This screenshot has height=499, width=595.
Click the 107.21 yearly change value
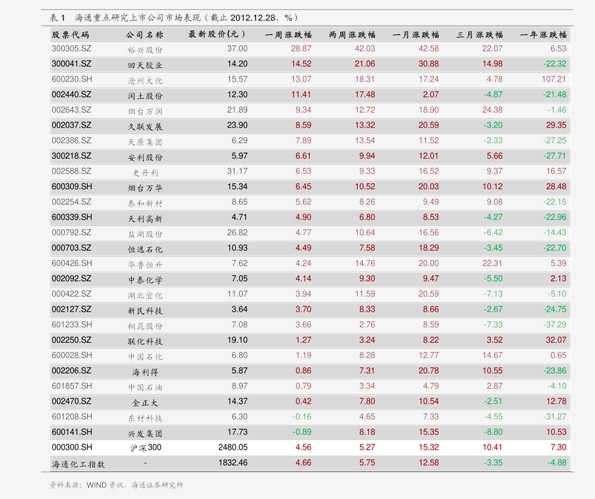[x=554, y=79]
